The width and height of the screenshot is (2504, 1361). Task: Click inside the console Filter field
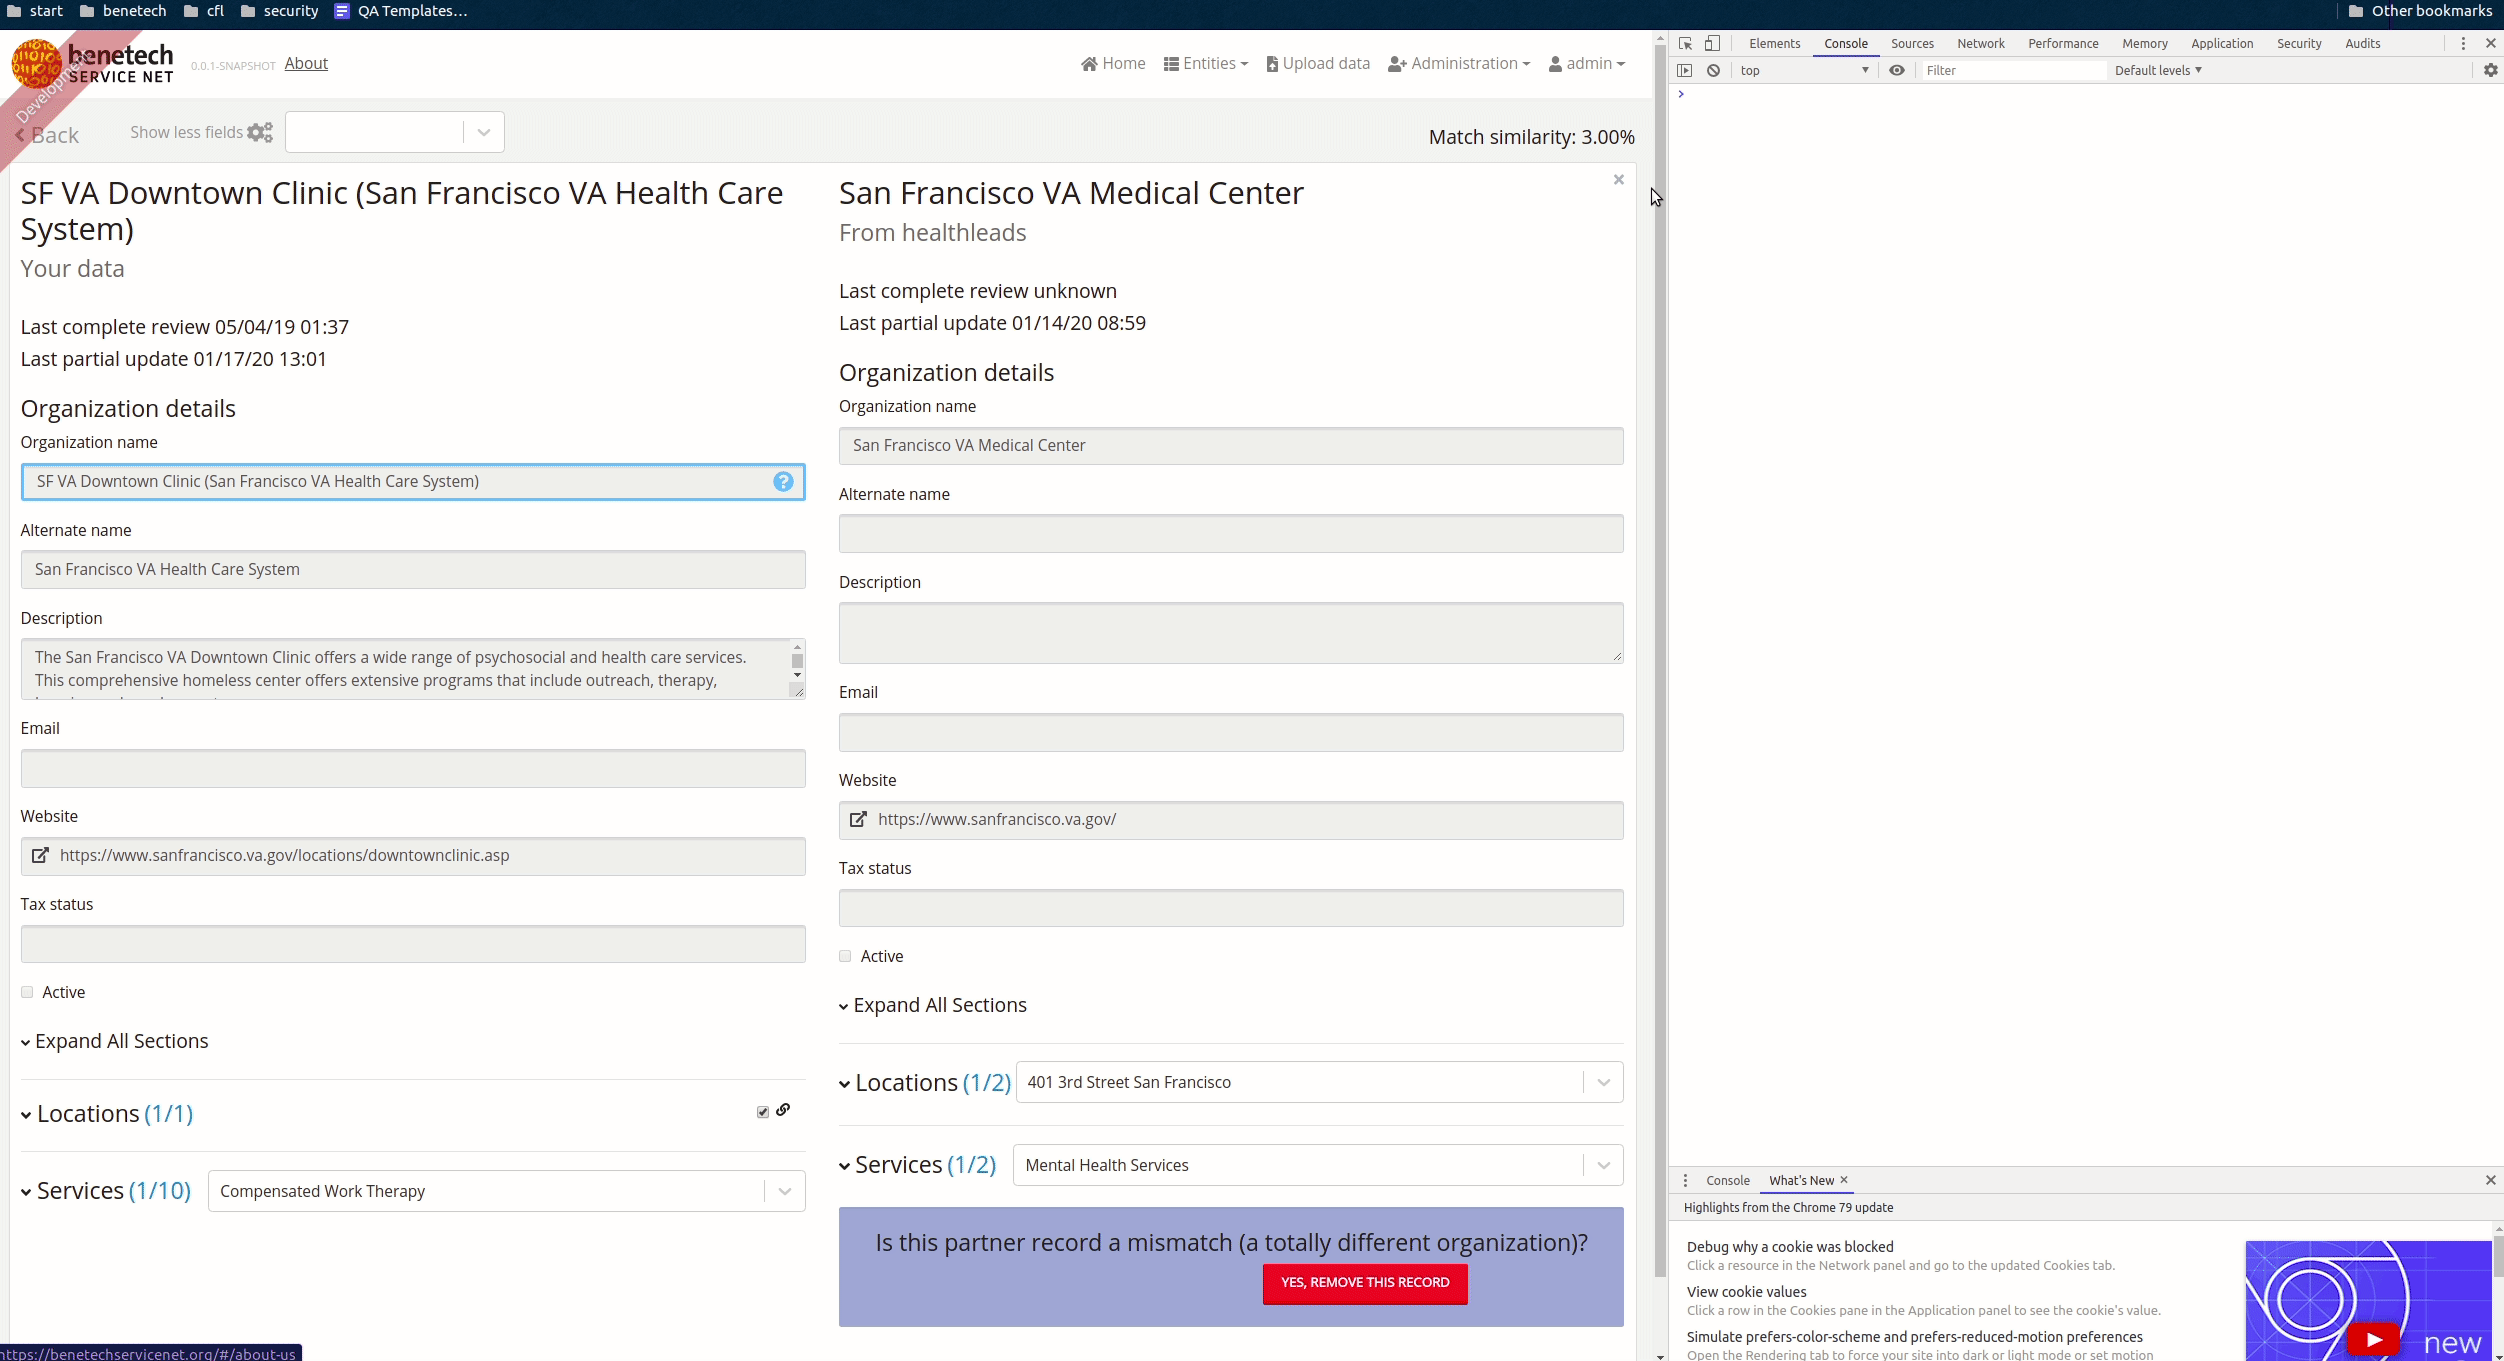coord(2010,70)
